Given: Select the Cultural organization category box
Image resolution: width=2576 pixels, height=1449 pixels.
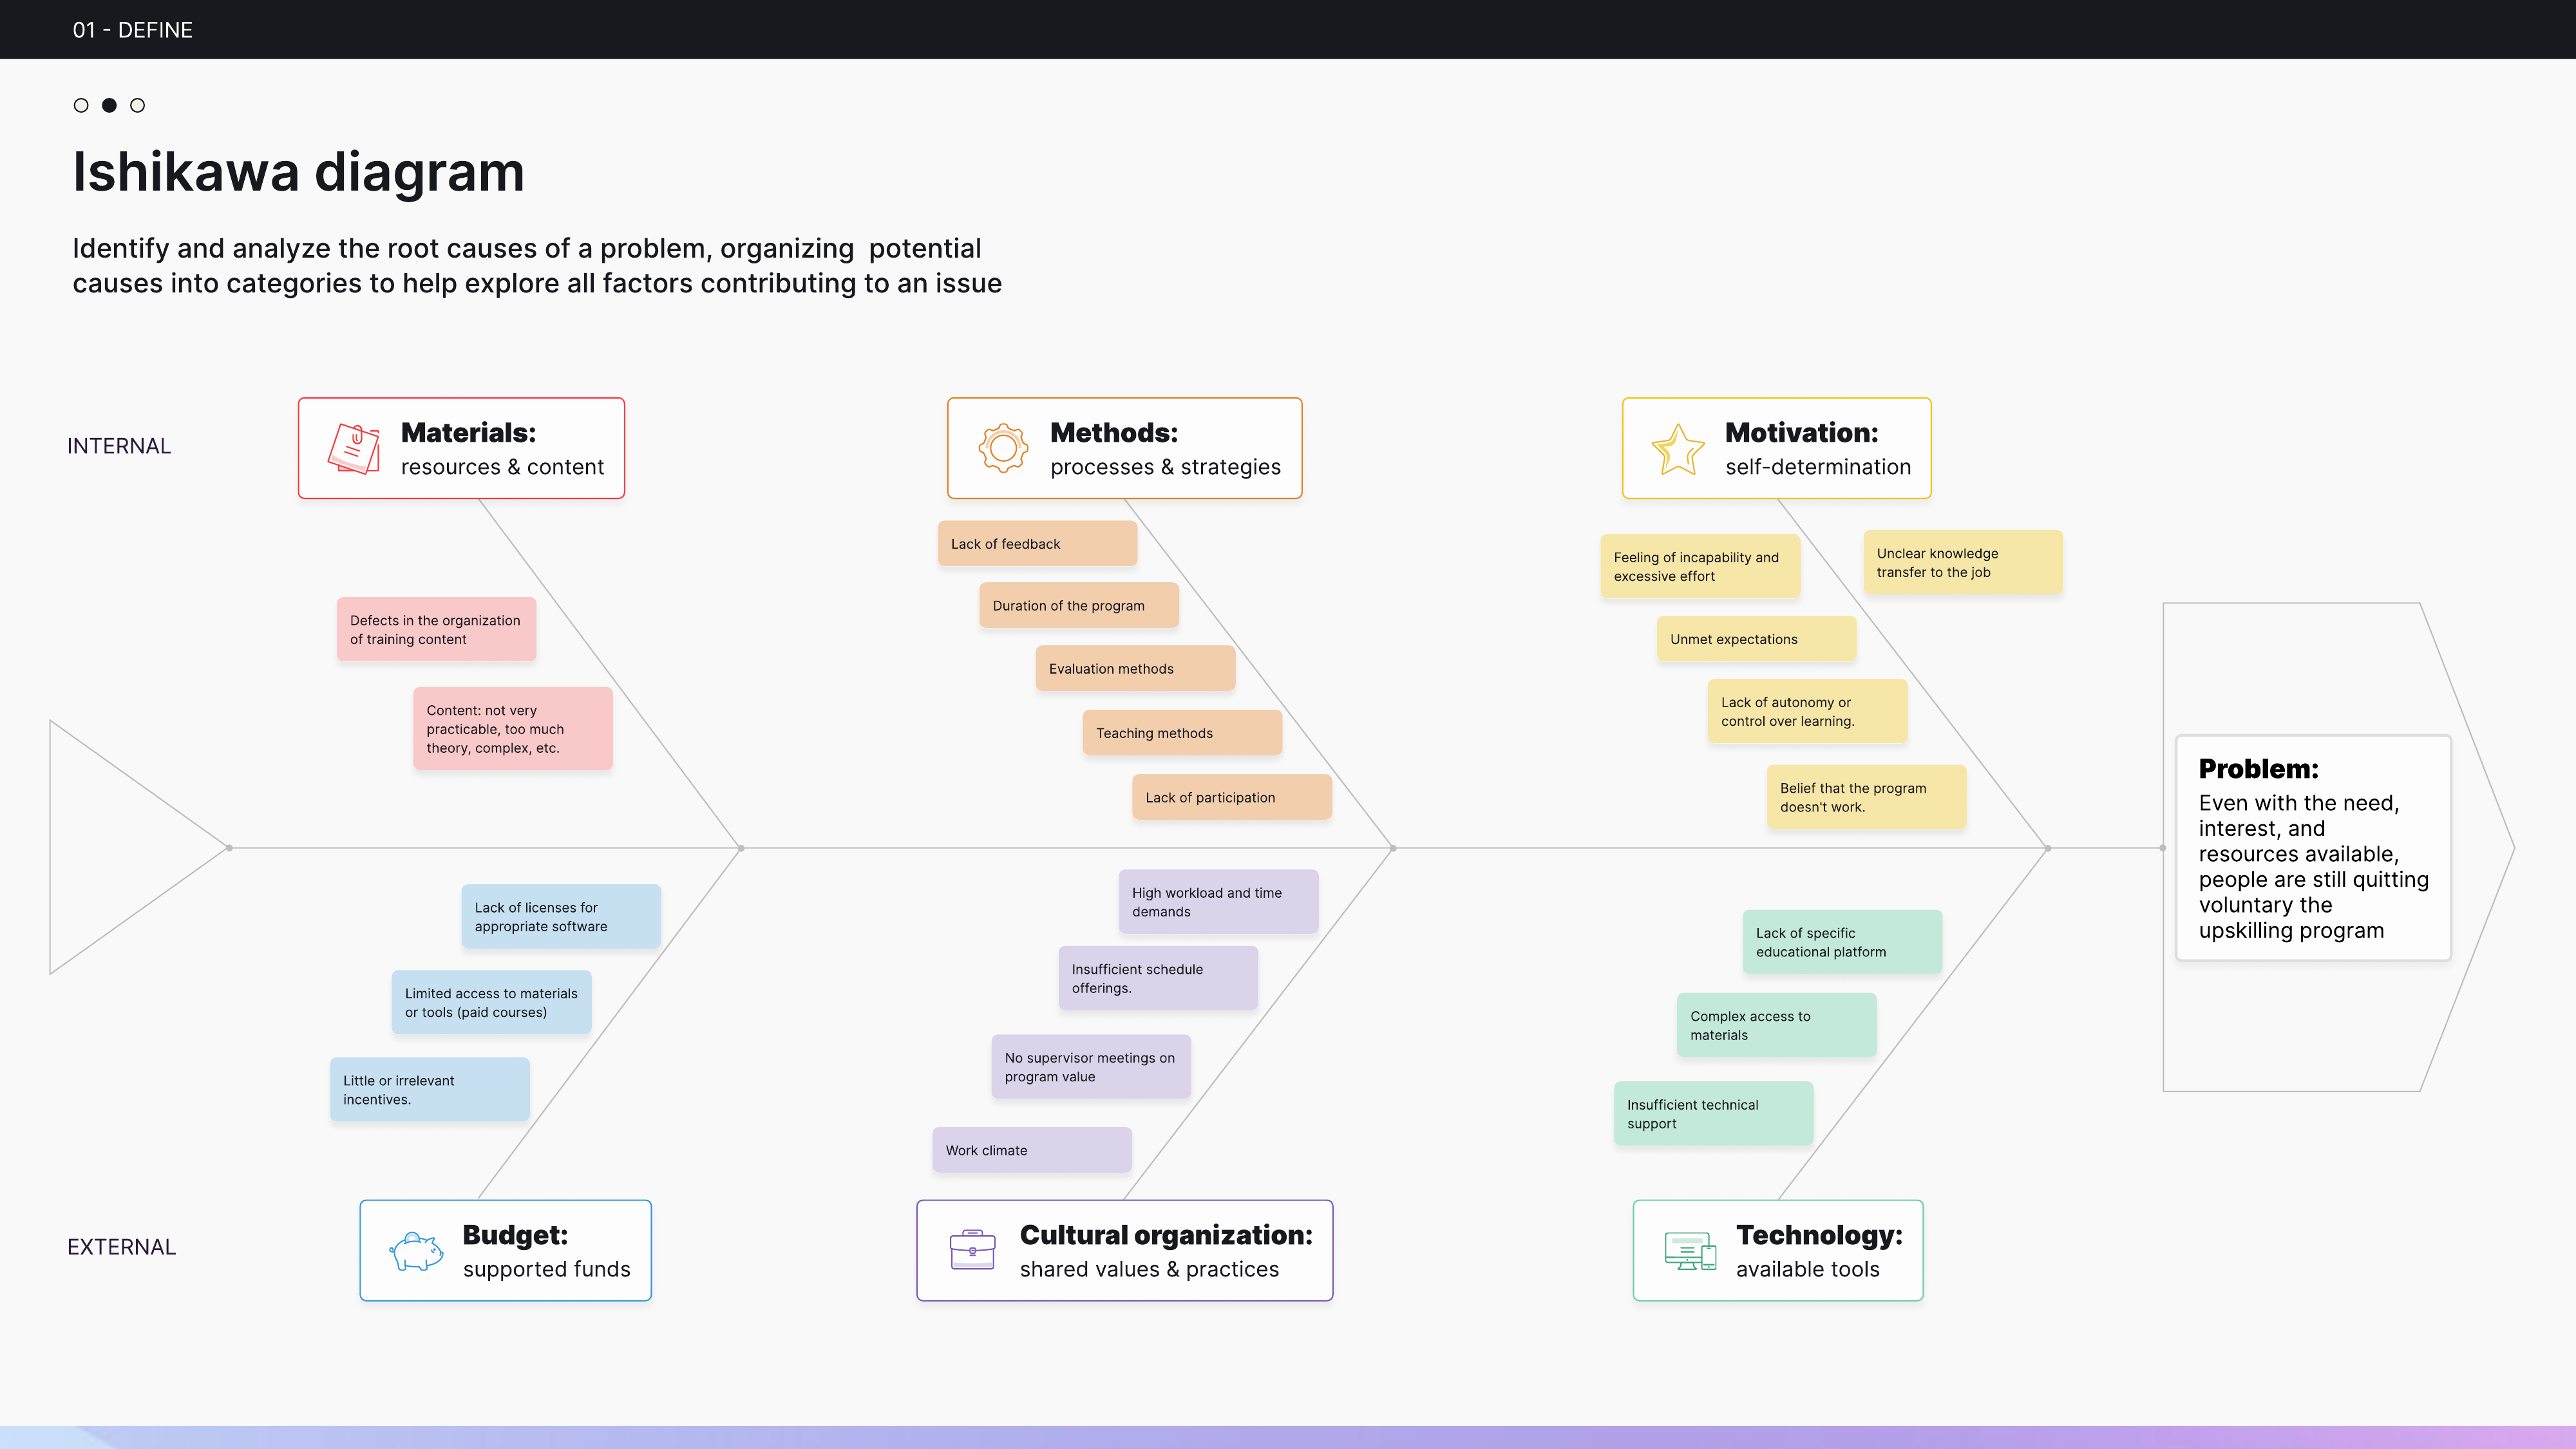Looking at the screenshot, I should tap(1124, 1250).
